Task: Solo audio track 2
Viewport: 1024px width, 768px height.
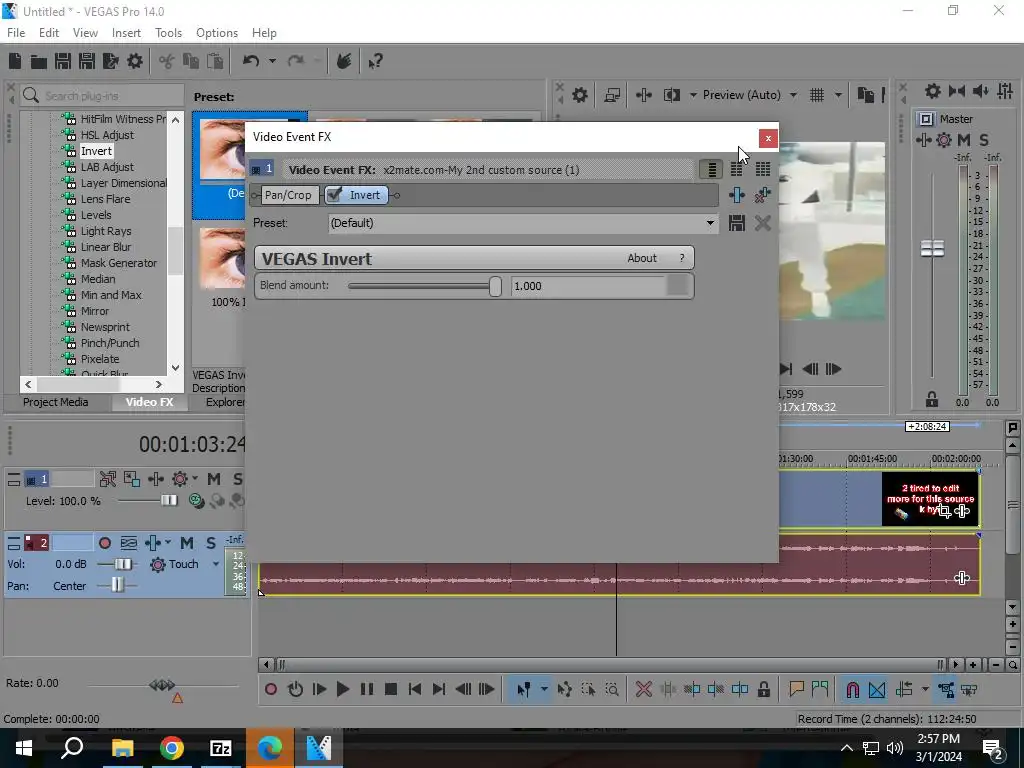Action: coord(211,543)
